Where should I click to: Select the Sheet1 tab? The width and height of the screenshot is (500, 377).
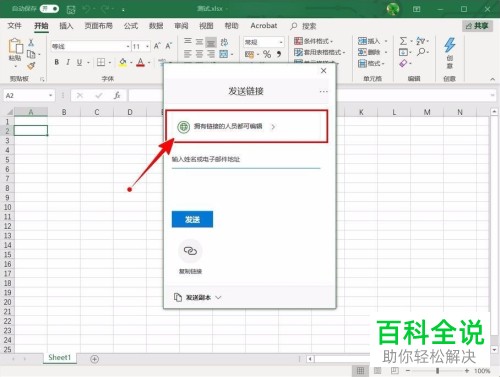coord(60,357)
